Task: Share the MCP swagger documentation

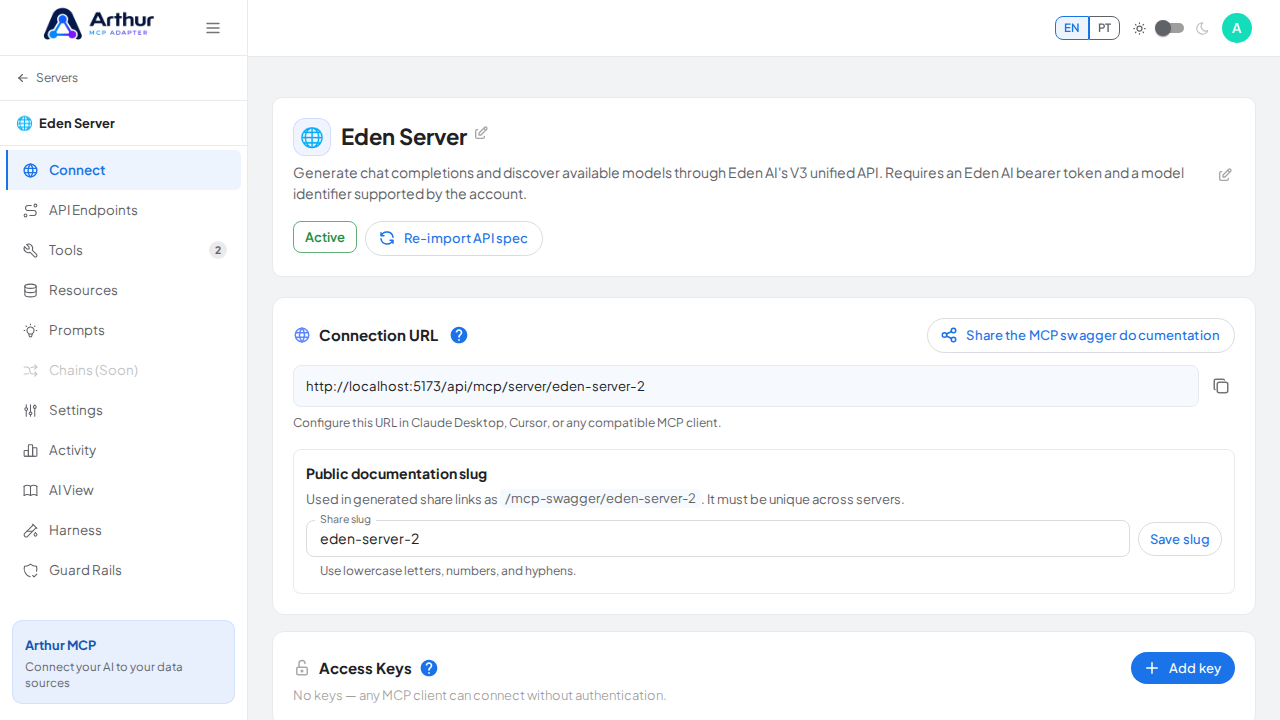Action: coord(1081,335)
